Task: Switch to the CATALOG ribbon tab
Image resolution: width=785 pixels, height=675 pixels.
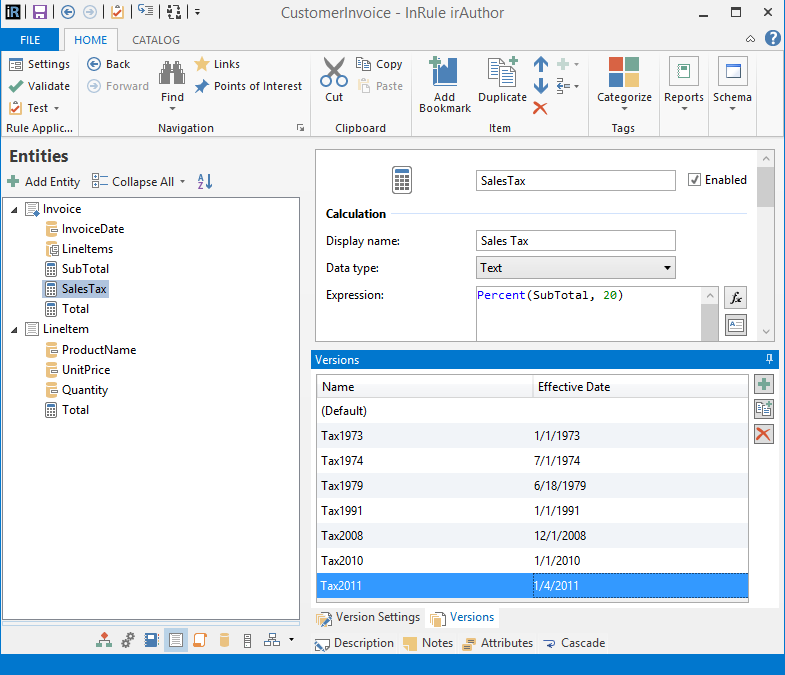Action: (x=156, y=40)
